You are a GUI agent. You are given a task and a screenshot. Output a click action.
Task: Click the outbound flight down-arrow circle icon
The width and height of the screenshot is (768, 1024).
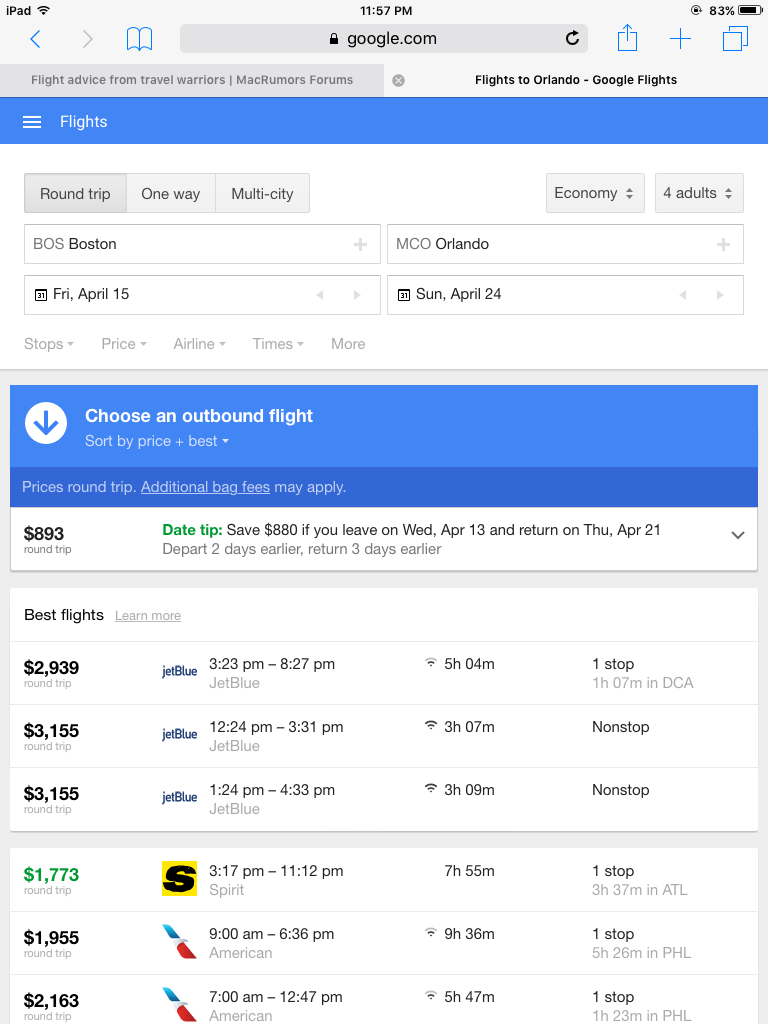click(46, 423)
